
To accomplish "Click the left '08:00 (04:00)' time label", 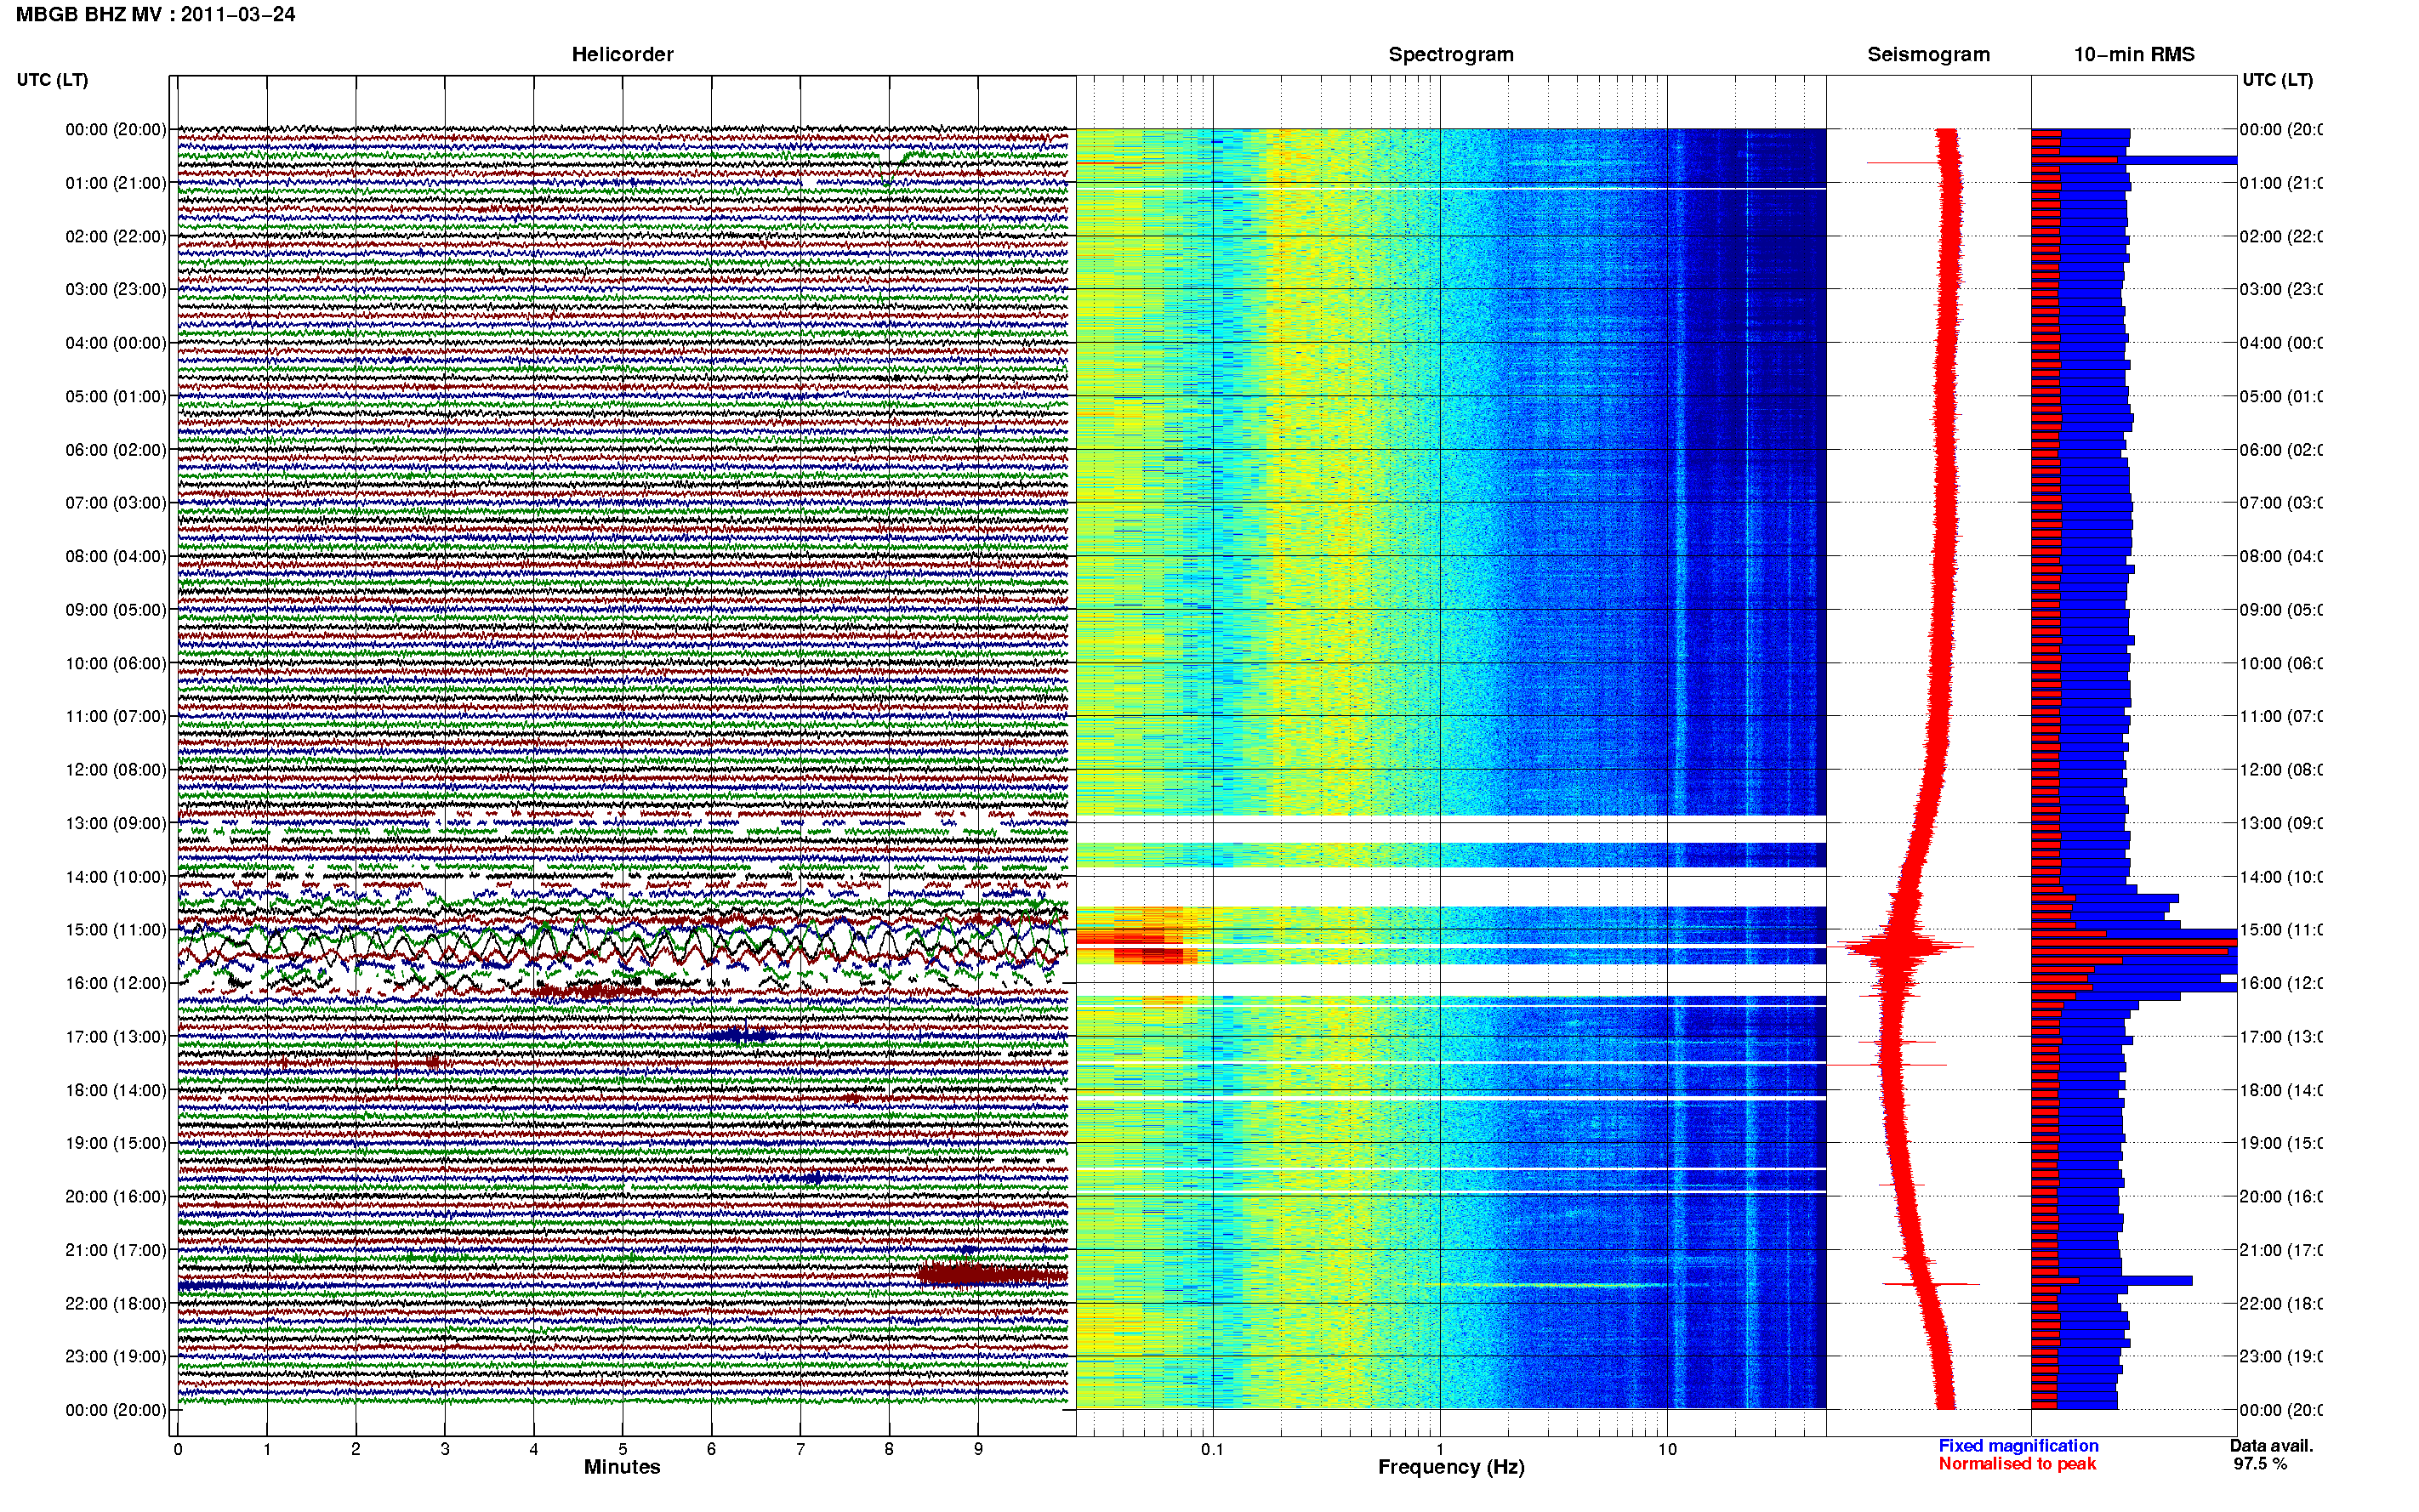I will coord(116,556).
